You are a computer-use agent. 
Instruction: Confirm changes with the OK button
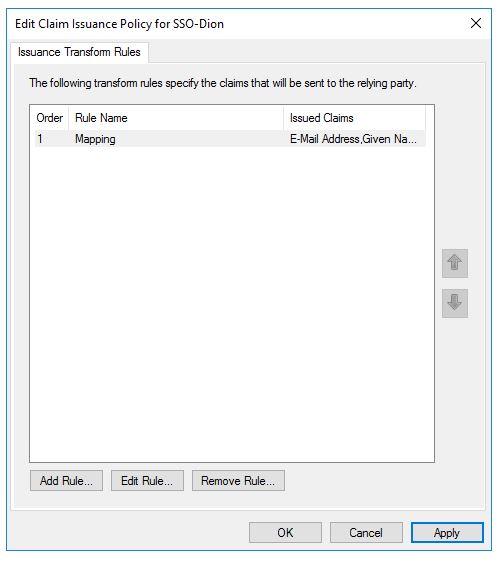pos(285,532)
